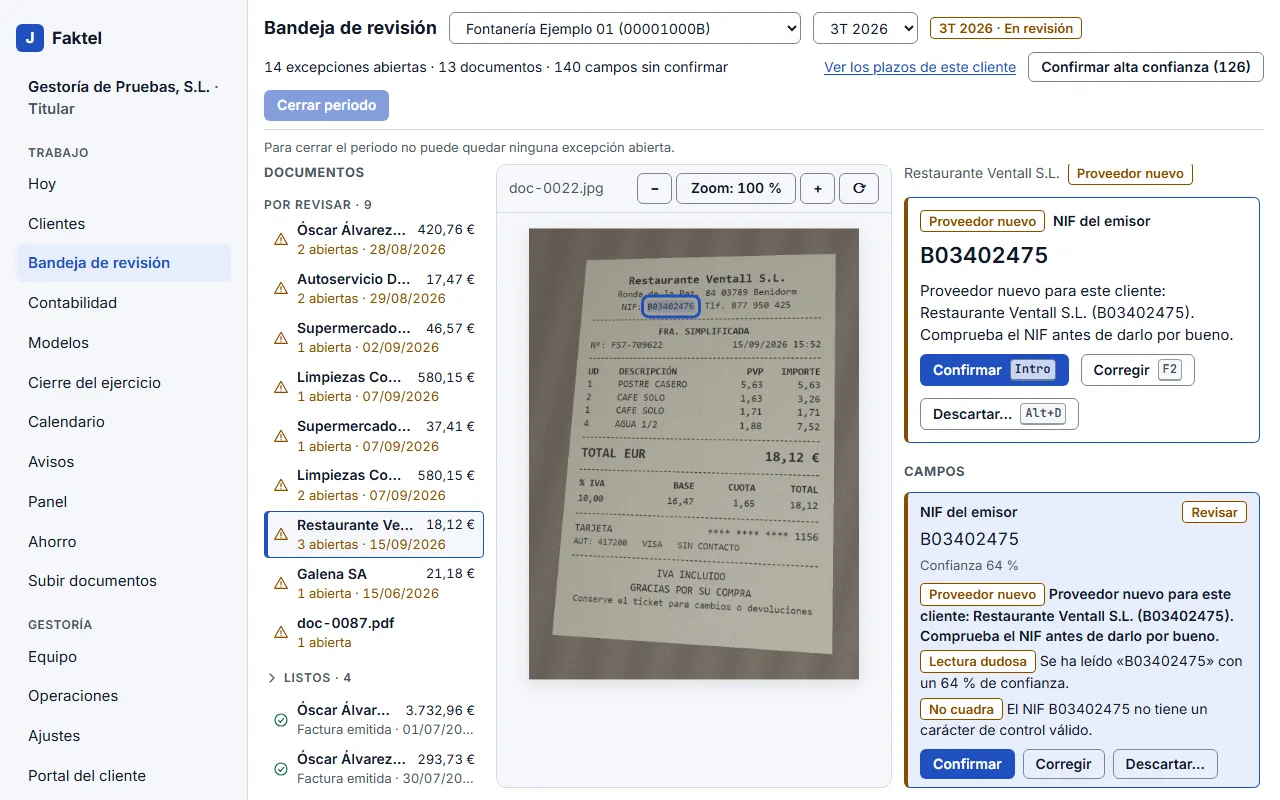Click warning icon beside Restaurante Ve... document

pyautogui.click(x=281, y=534)
